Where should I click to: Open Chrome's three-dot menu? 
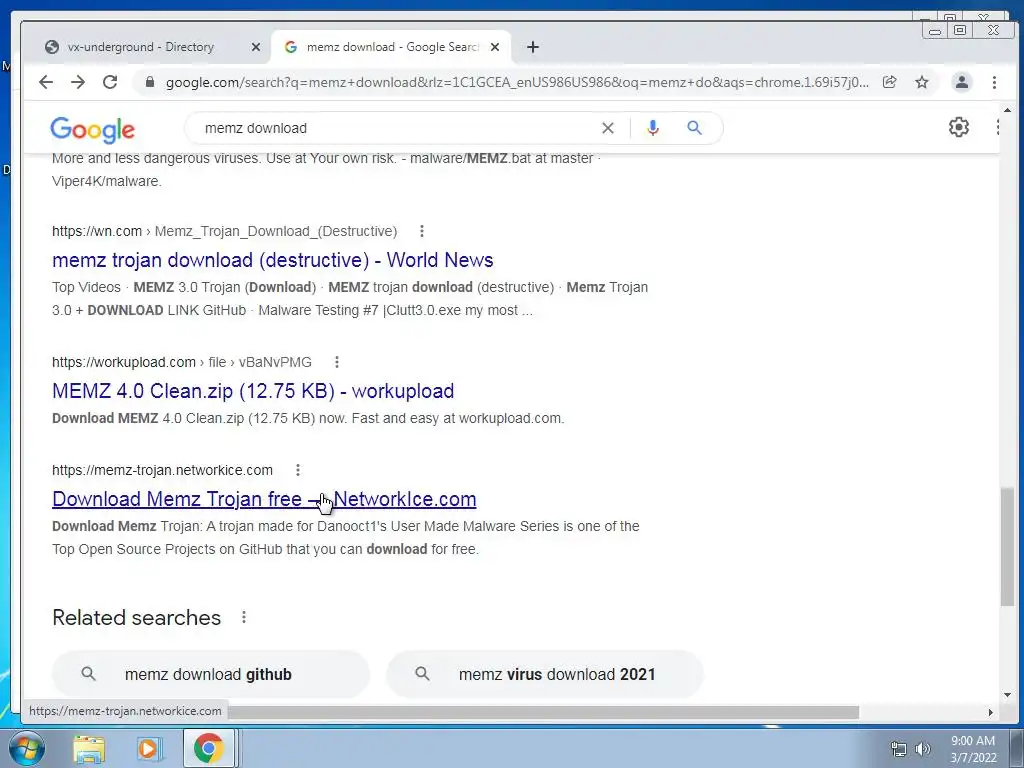pyautogui.click(x=994, y=82)
